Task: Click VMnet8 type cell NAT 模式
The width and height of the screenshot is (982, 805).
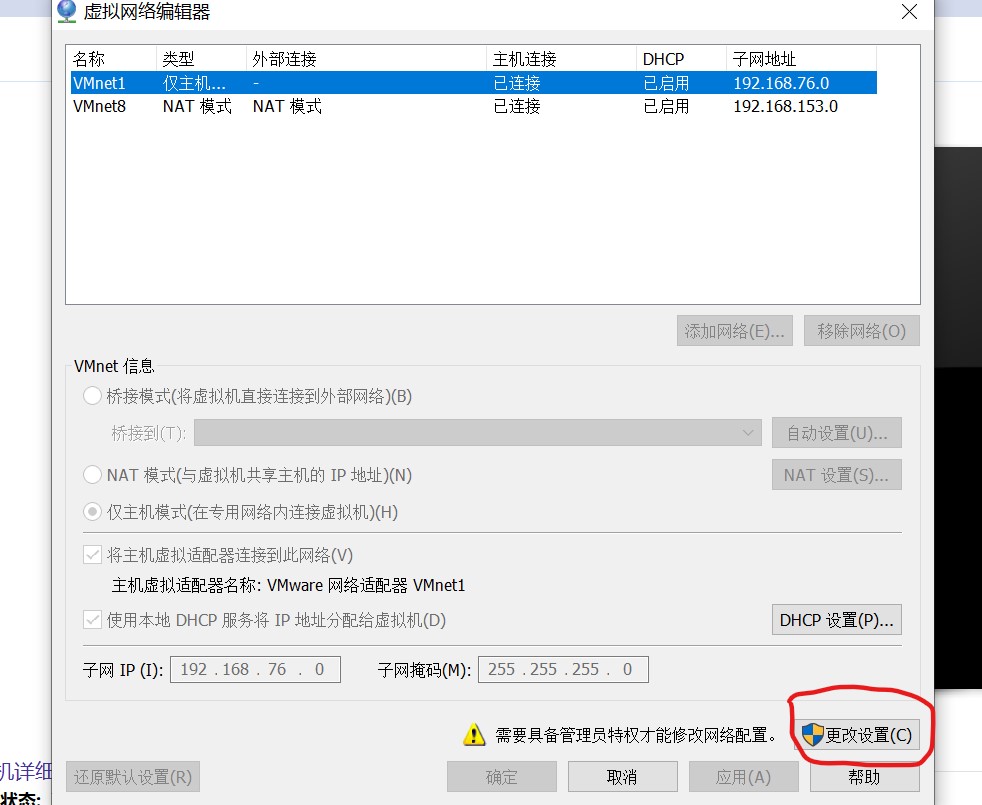Action: 197,106
